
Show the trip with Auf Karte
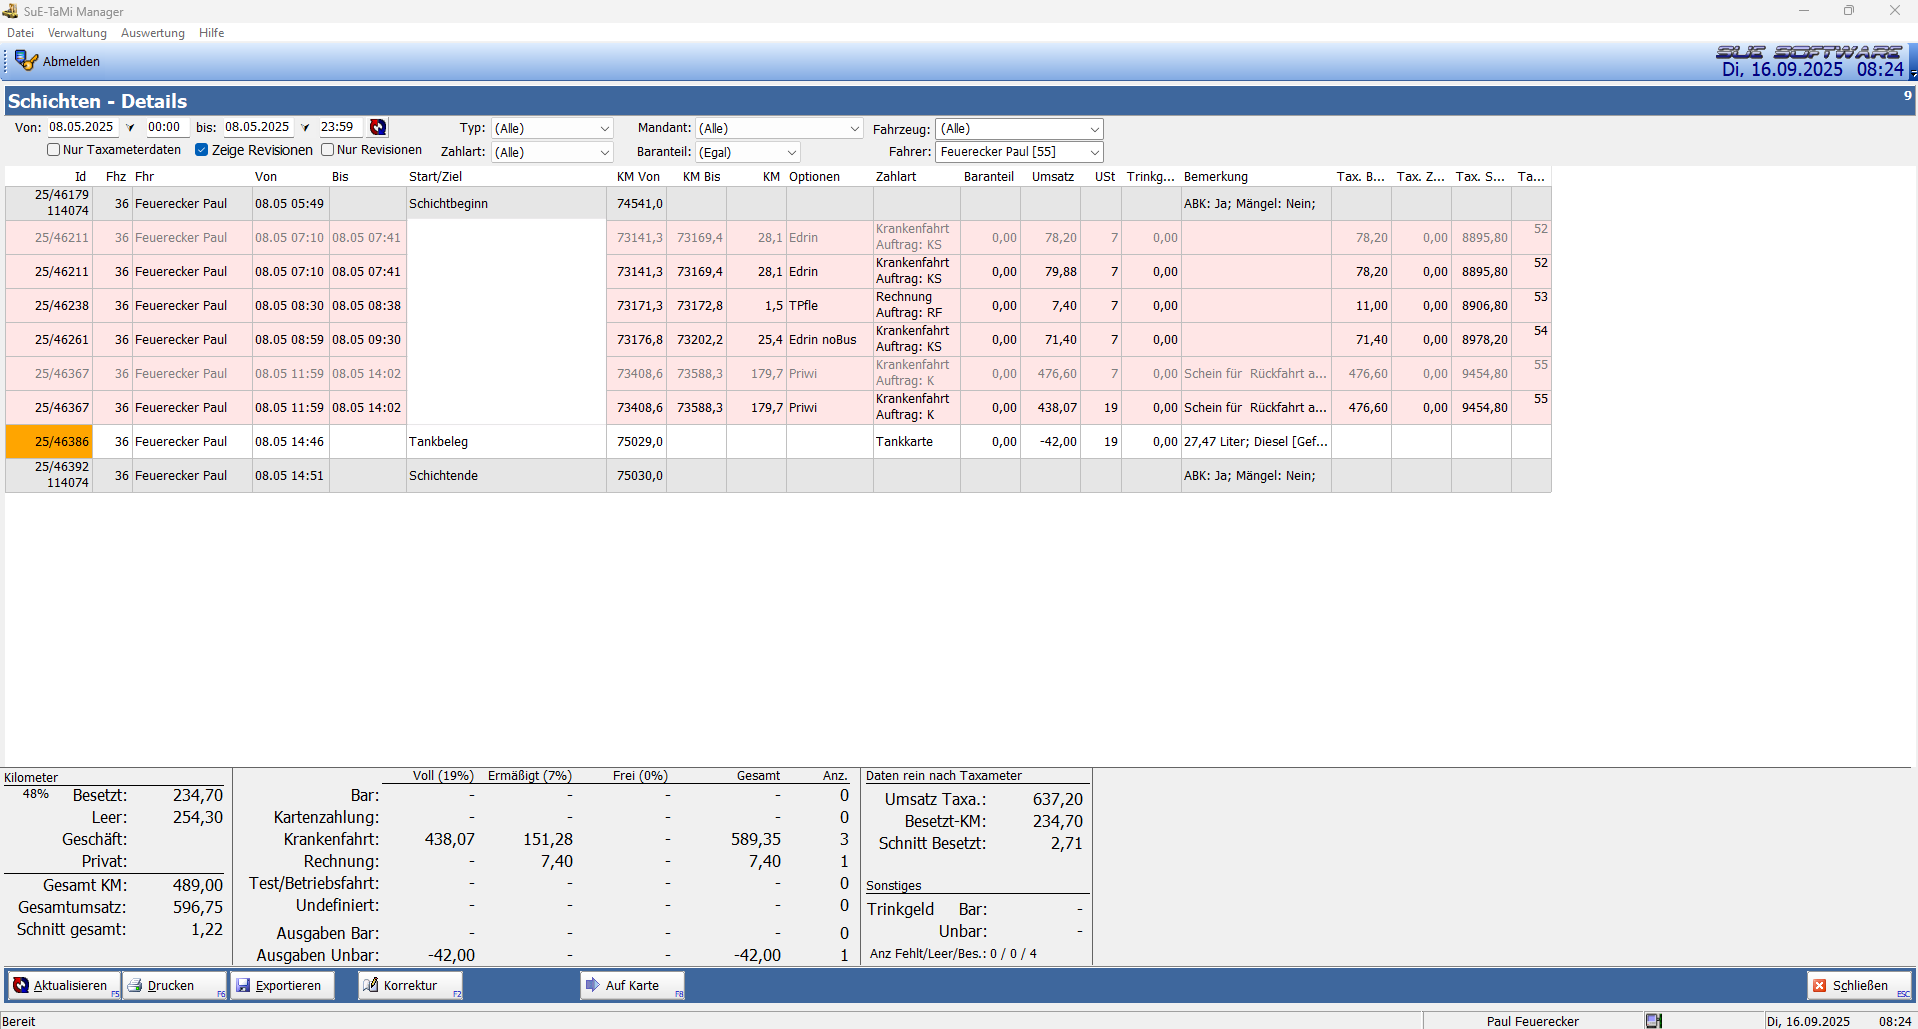632,985
